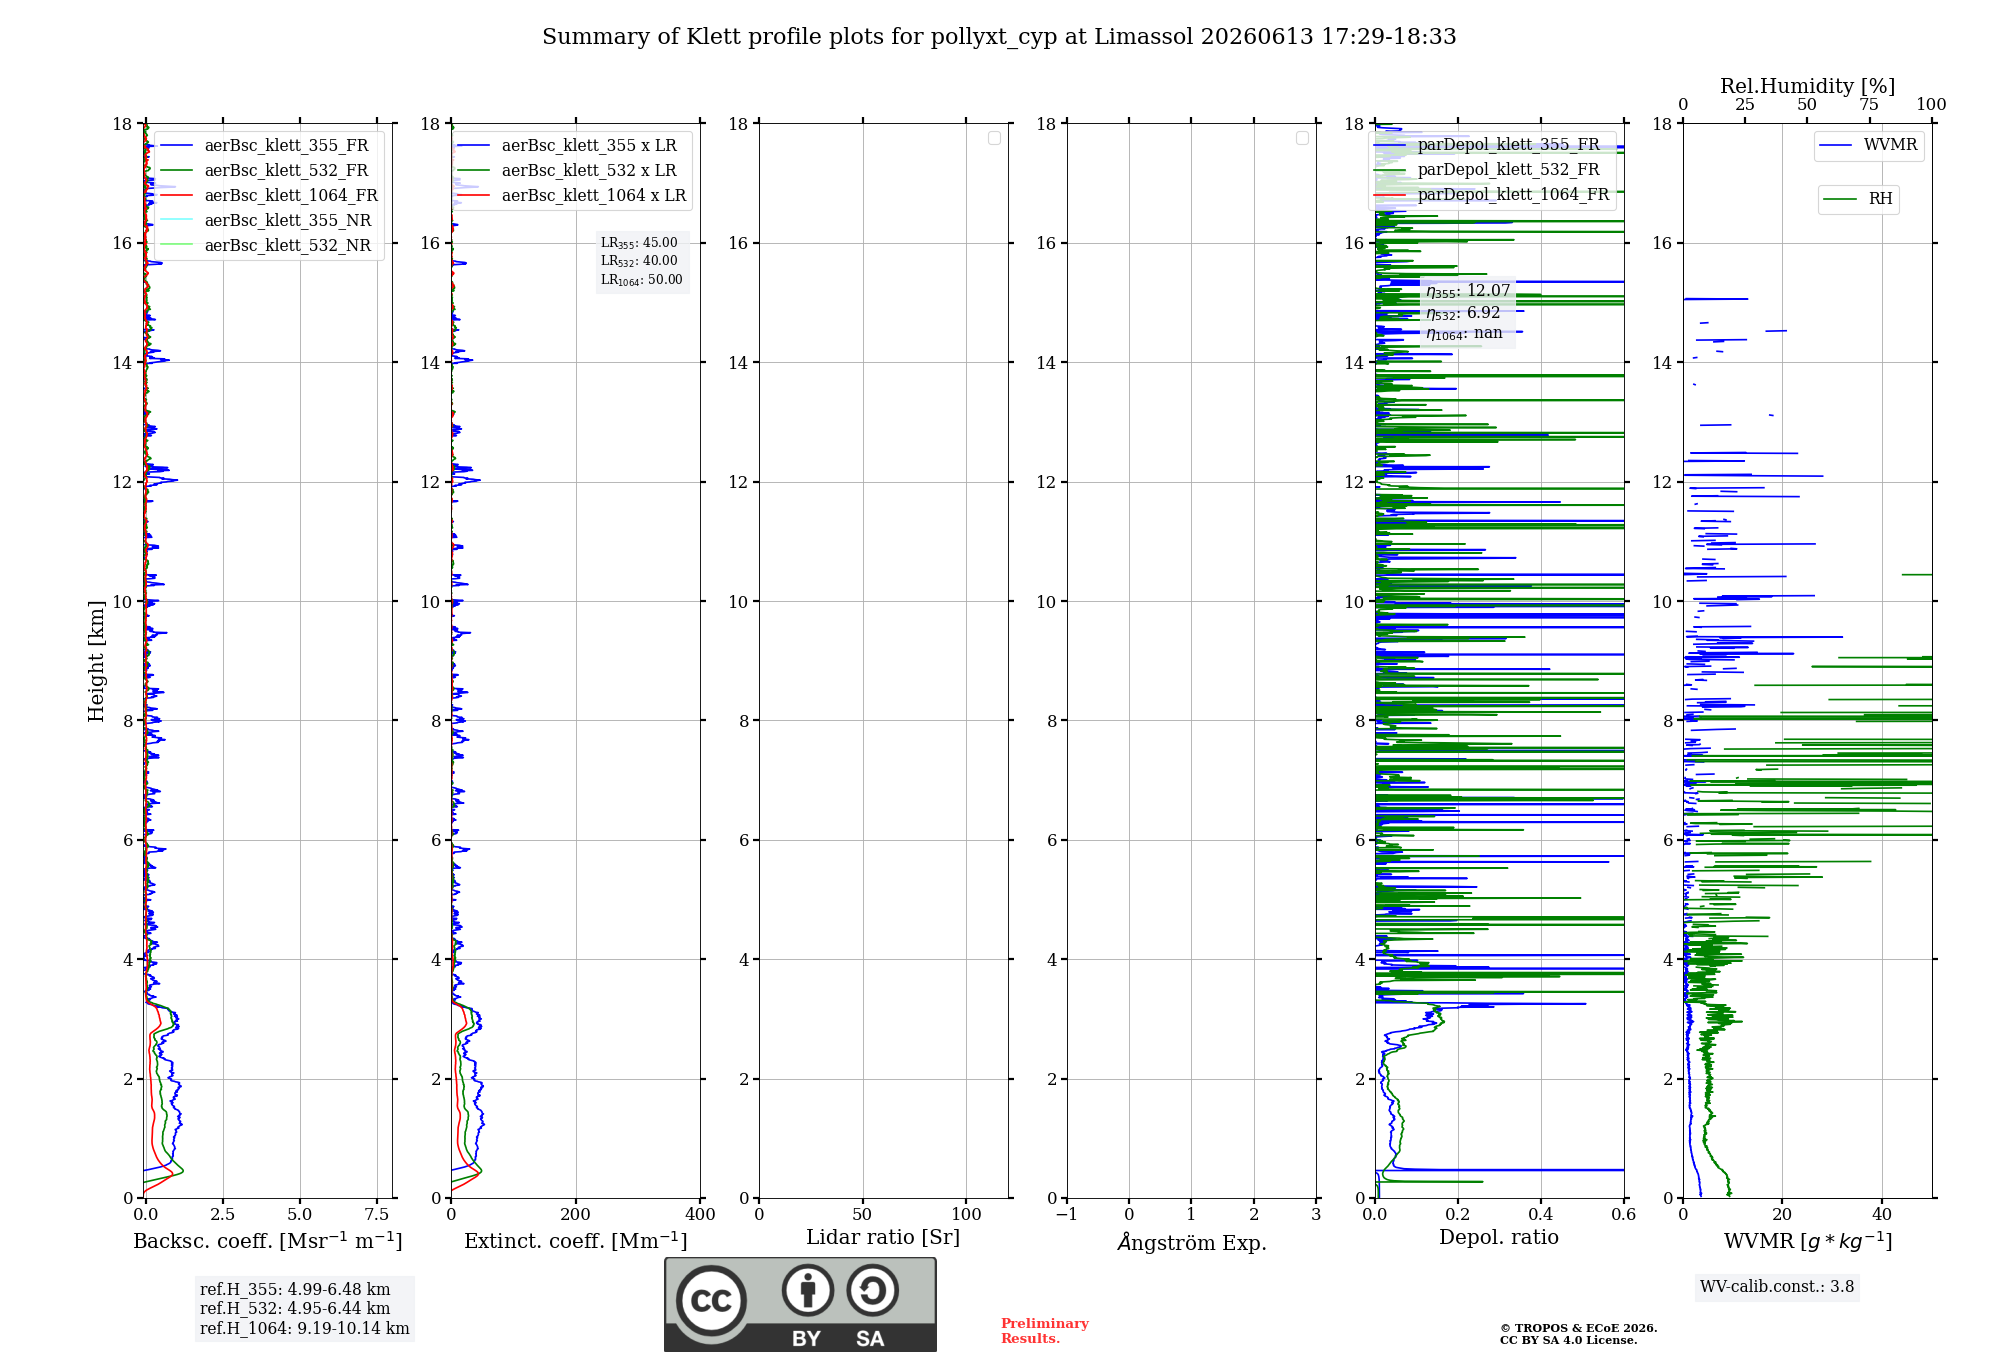
Task: Click the 'ref.H_355: 4.99-6.48 km' line
Action: coord(295,1290)
